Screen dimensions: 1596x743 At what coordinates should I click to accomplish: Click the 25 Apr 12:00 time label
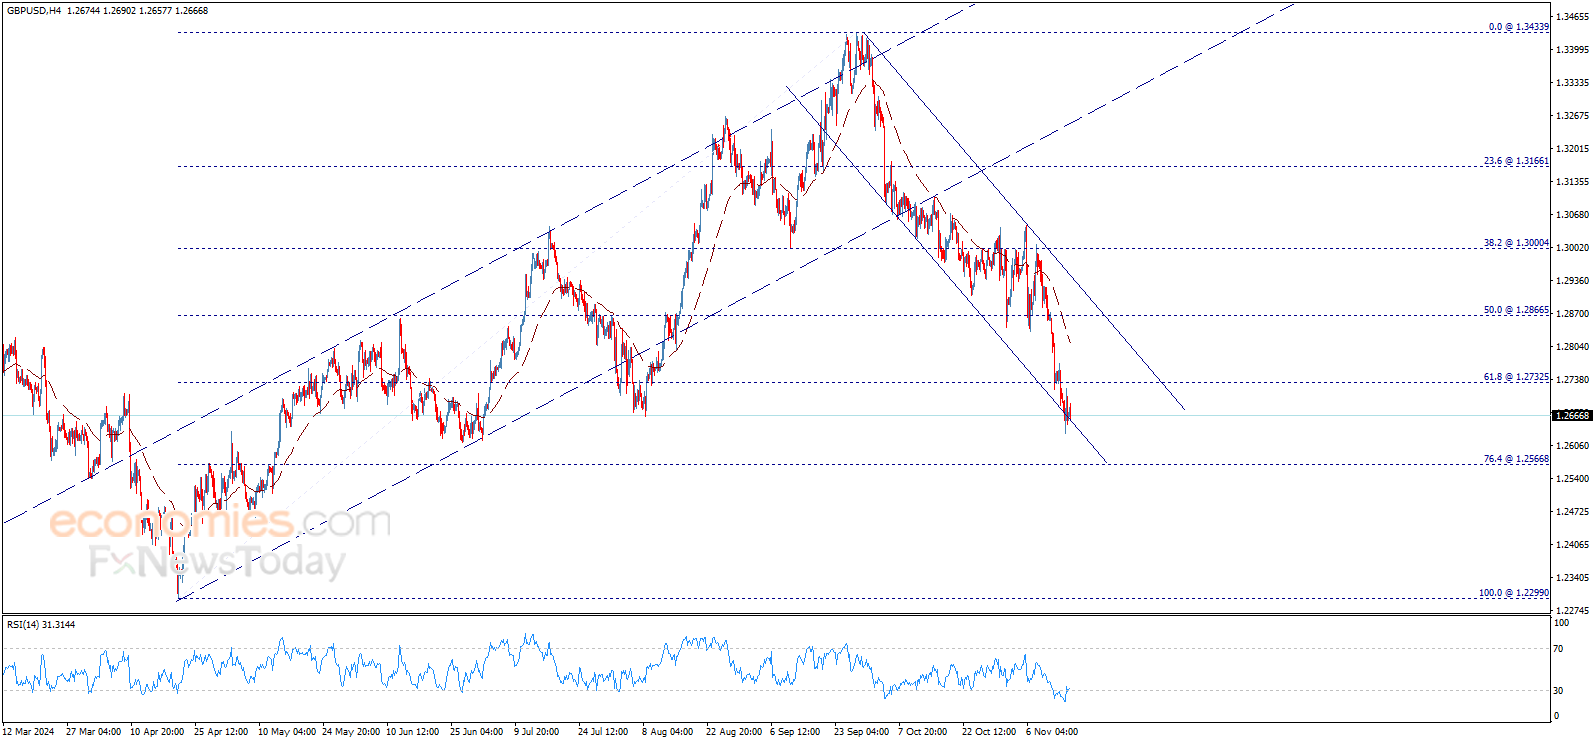coord(221,732)
